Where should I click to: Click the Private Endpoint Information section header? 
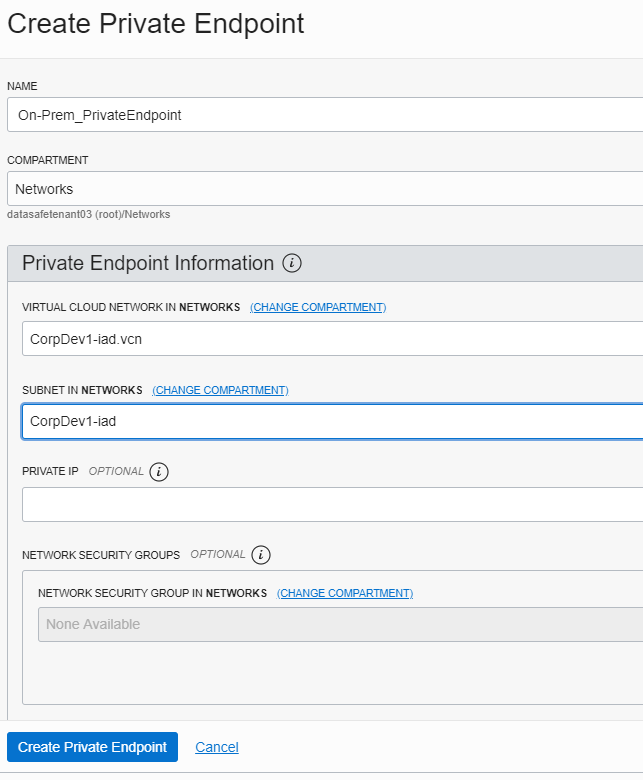point(148,264)
